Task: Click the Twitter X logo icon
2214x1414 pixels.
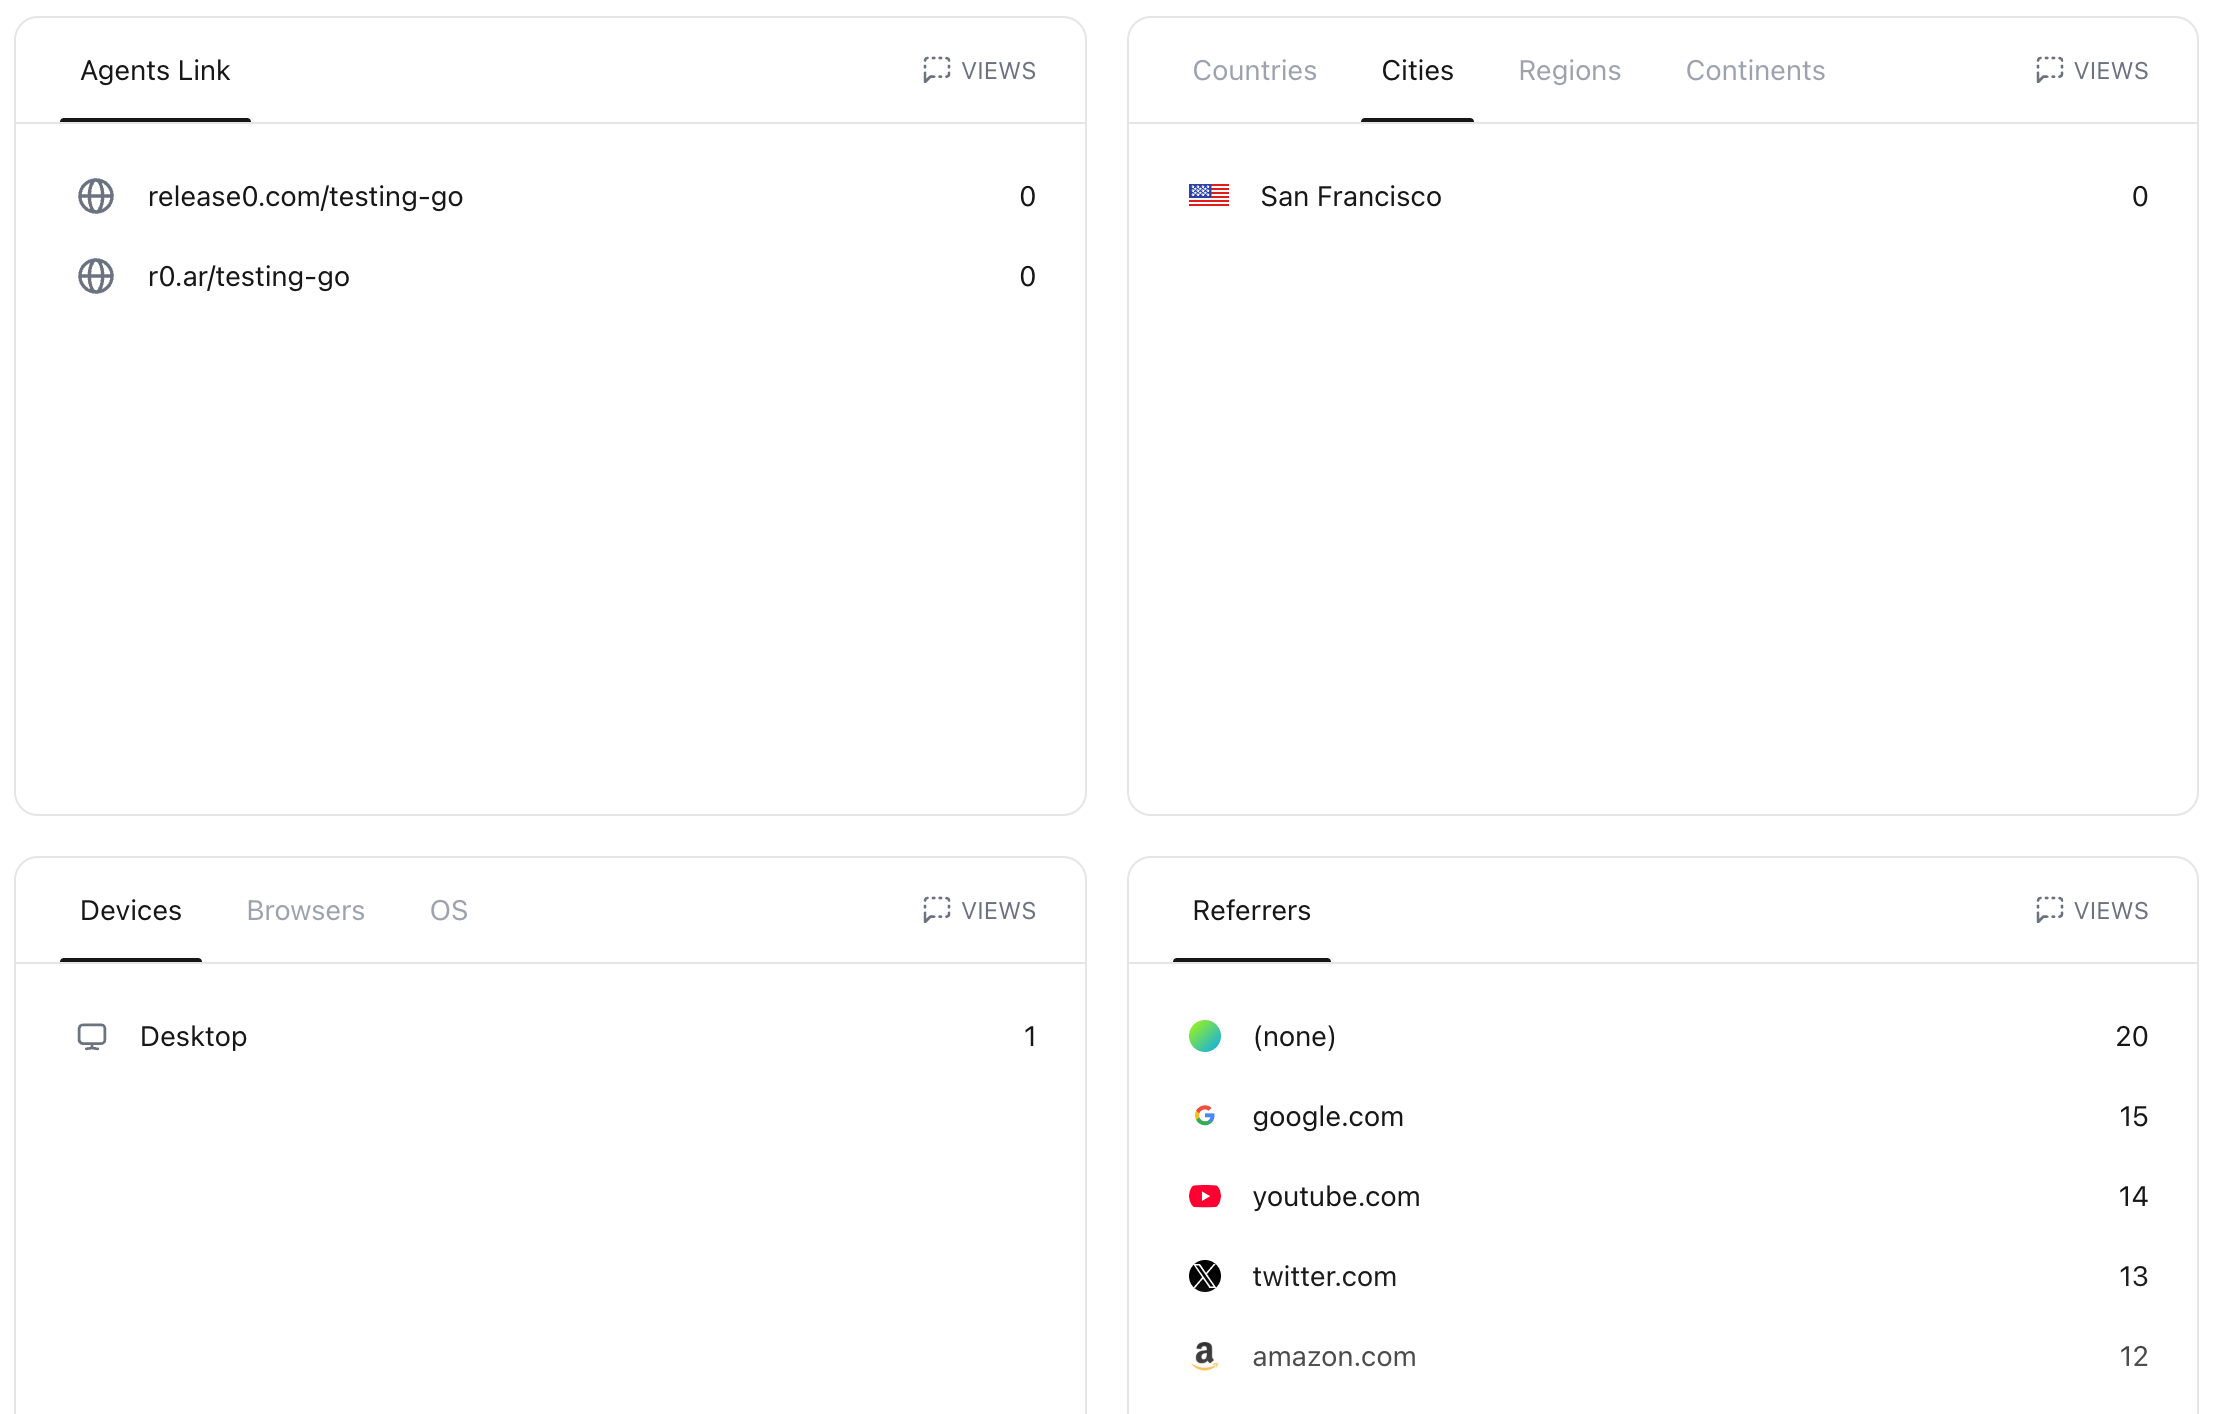Action: 1205,1276
